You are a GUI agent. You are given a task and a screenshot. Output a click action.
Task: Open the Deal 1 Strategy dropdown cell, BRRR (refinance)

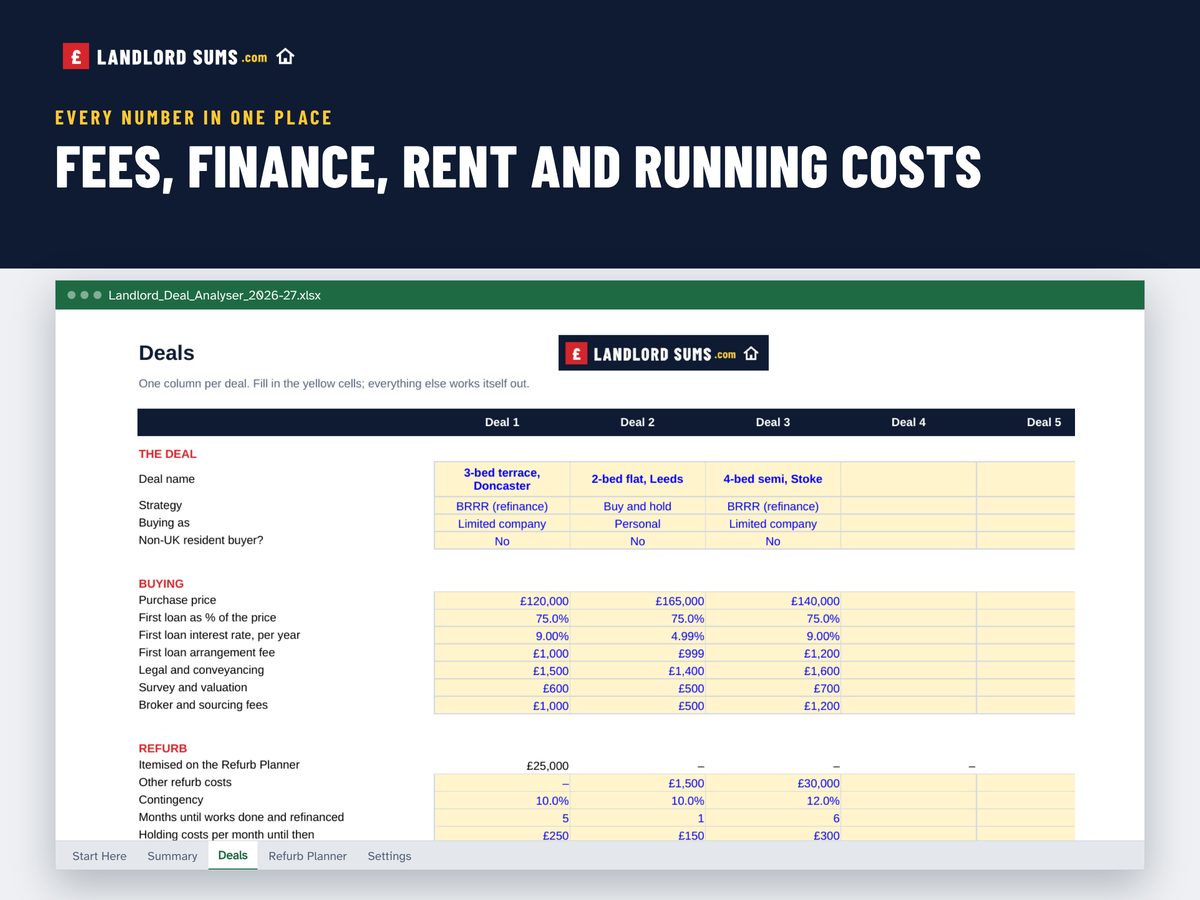point(502,506)
